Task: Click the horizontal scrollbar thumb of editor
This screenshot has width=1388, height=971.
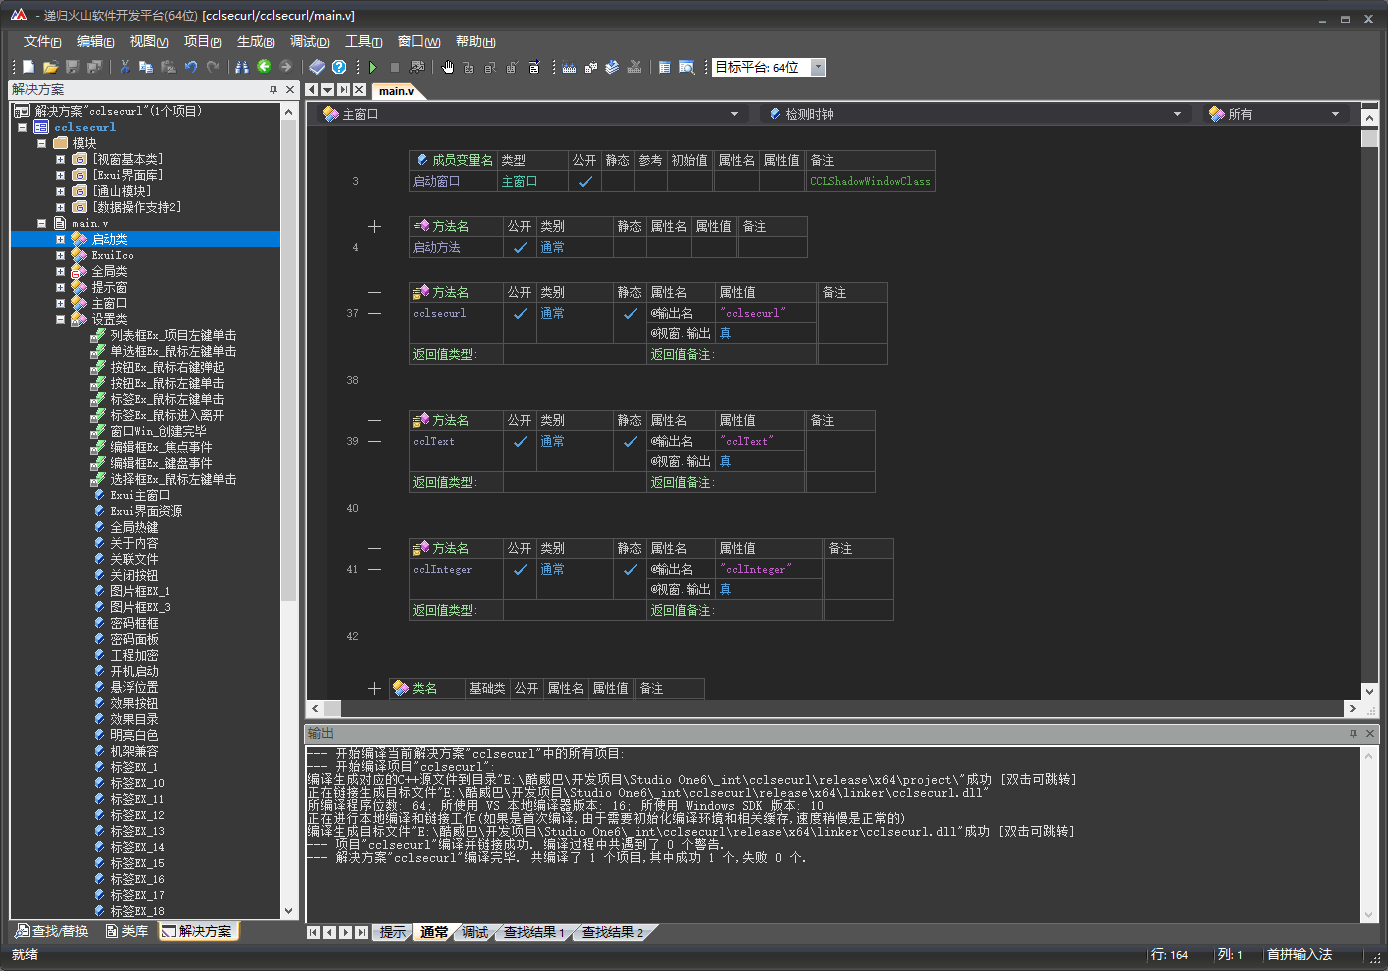Action: pos(333,708)
